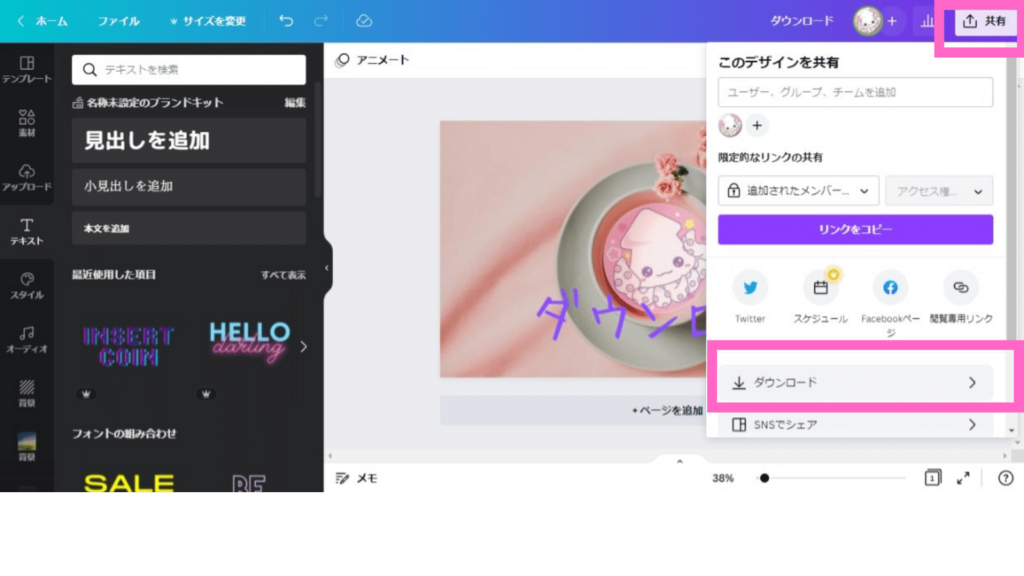Screen dimensions: 1024x576
Task: Open the アップロード uploads panel
Action: click(27, 177)
